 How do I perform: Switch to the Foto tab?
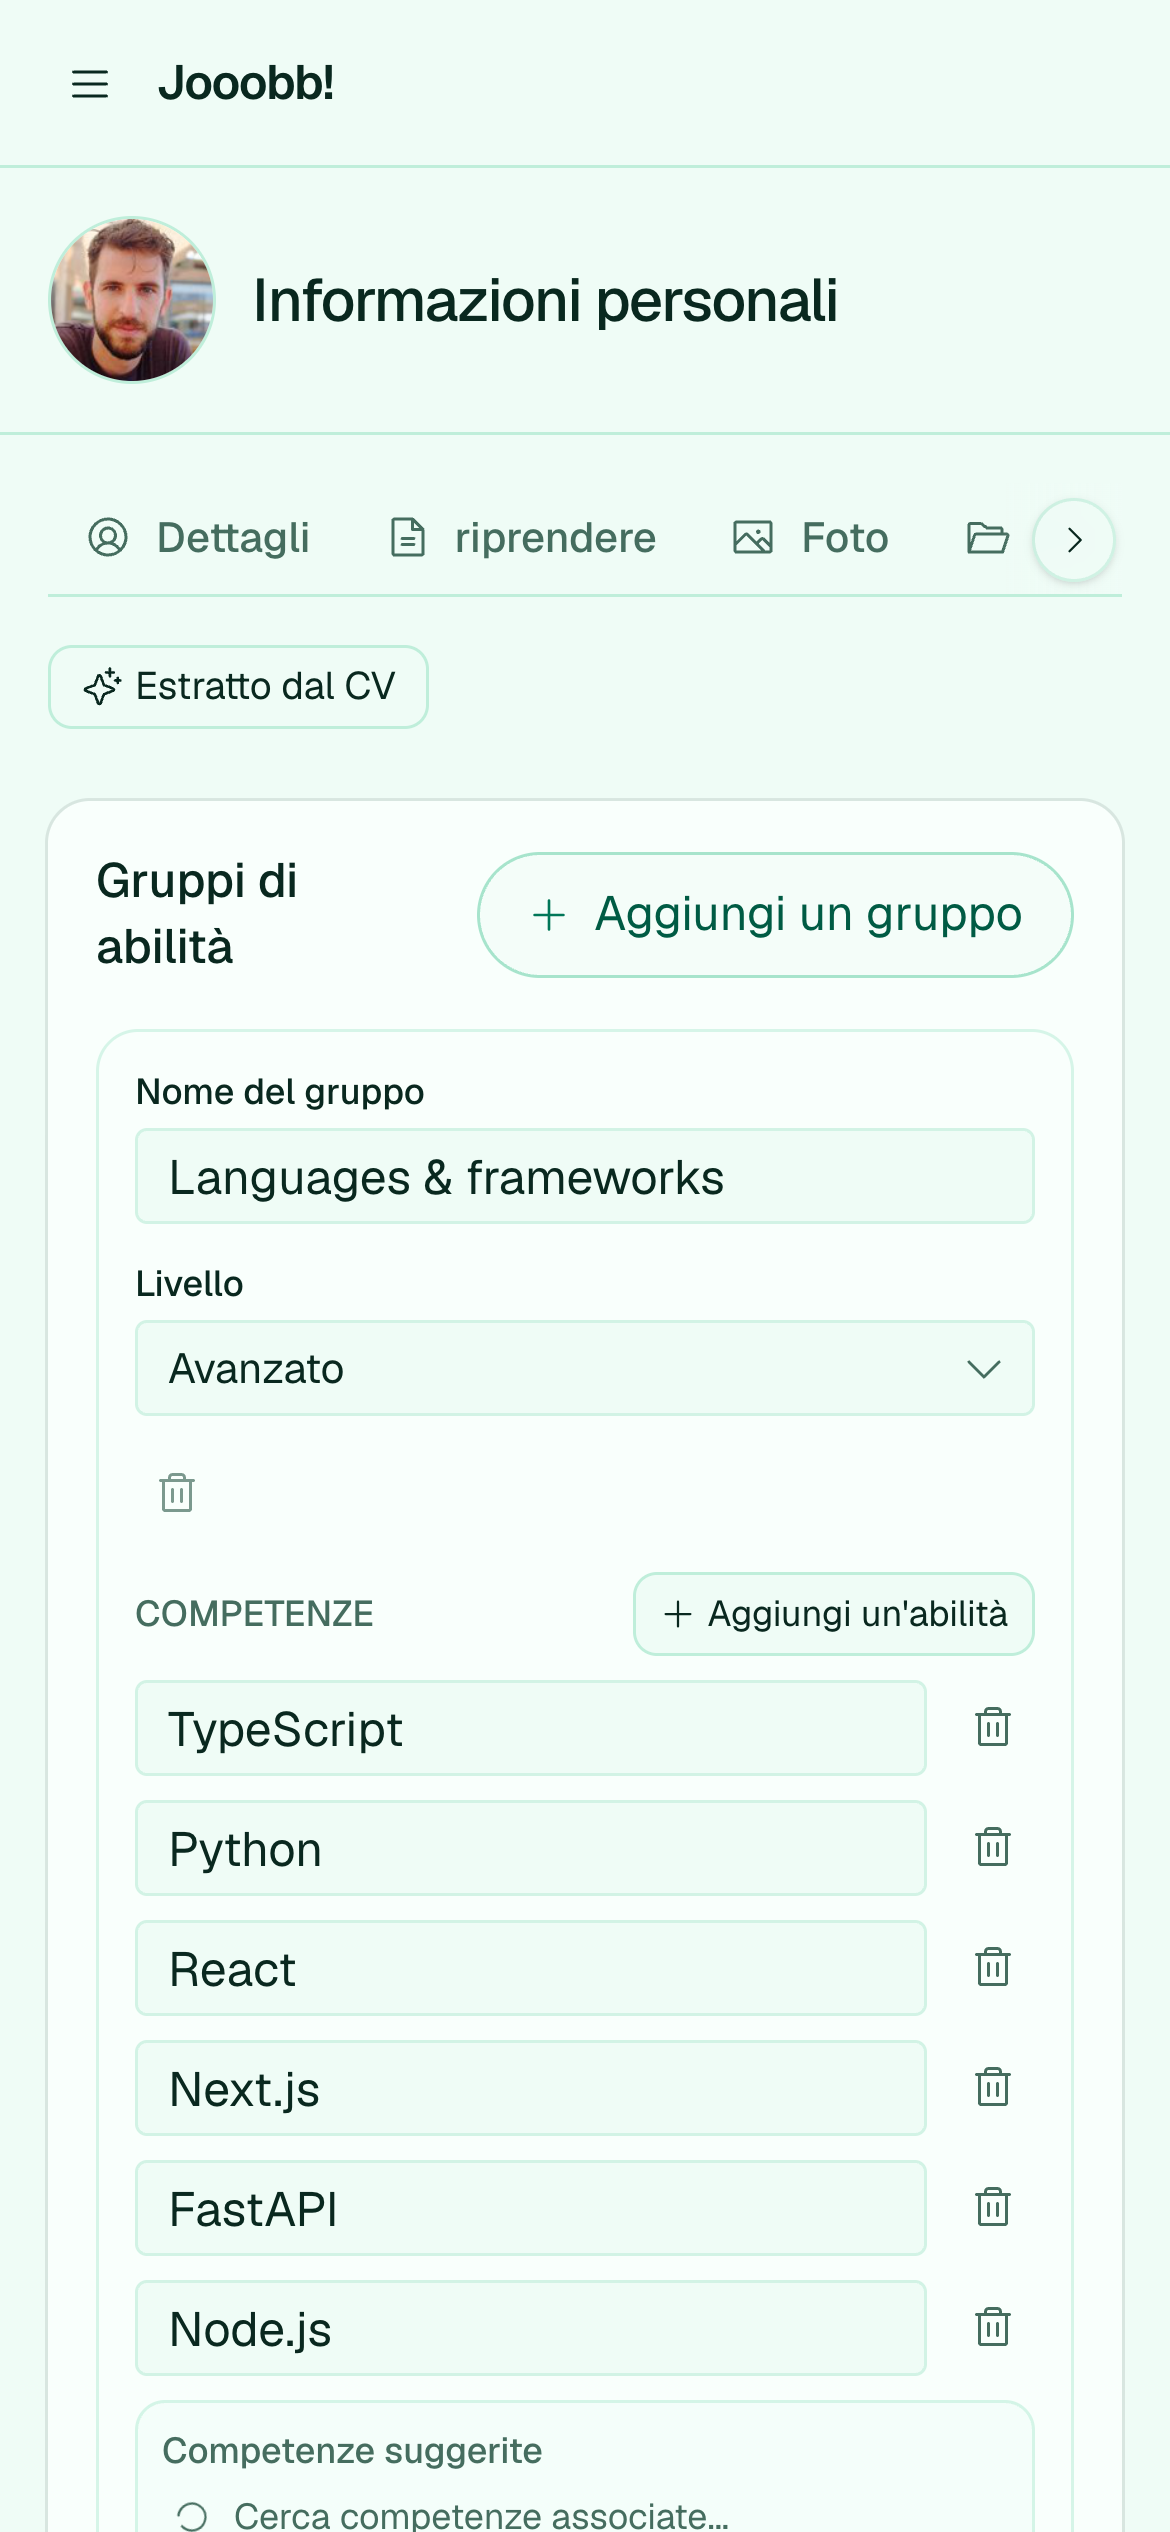pos(811,538)
